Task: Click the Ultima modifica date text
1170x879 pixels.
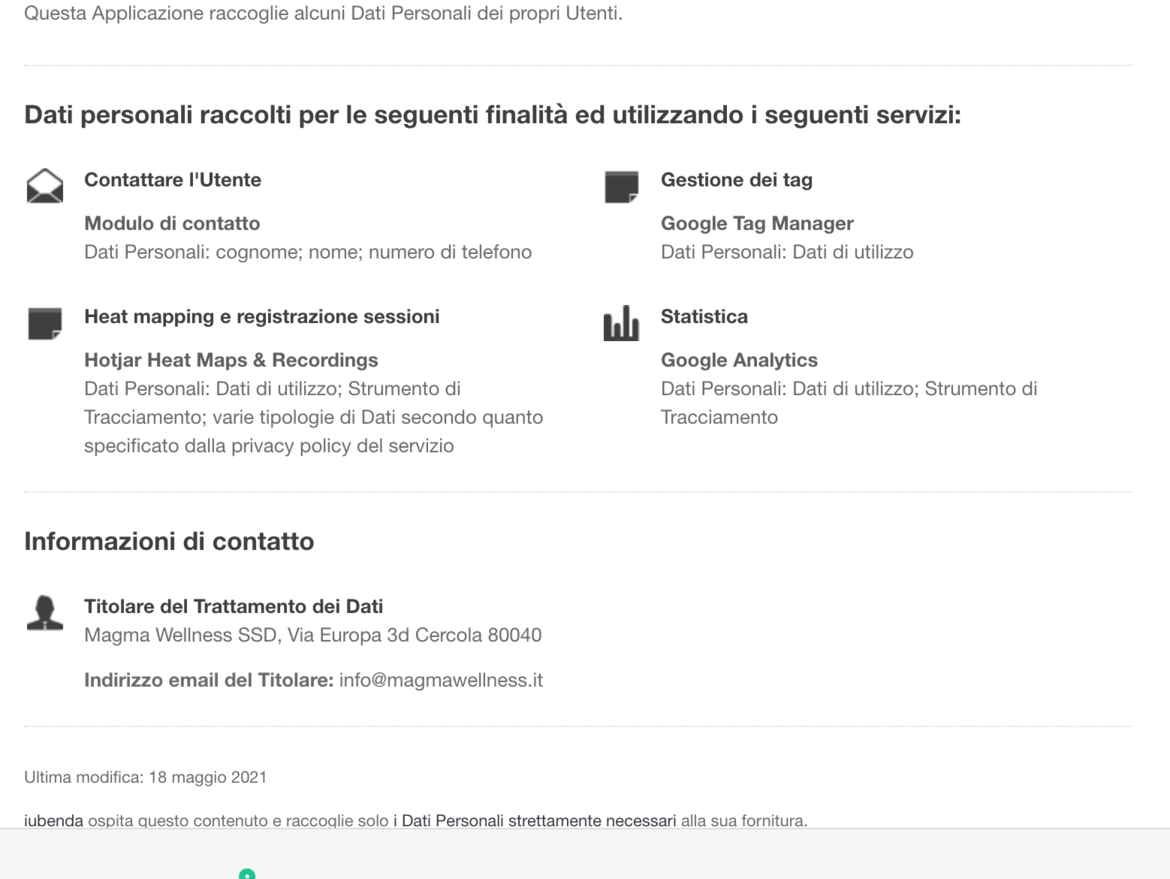Action: [146, 778]
